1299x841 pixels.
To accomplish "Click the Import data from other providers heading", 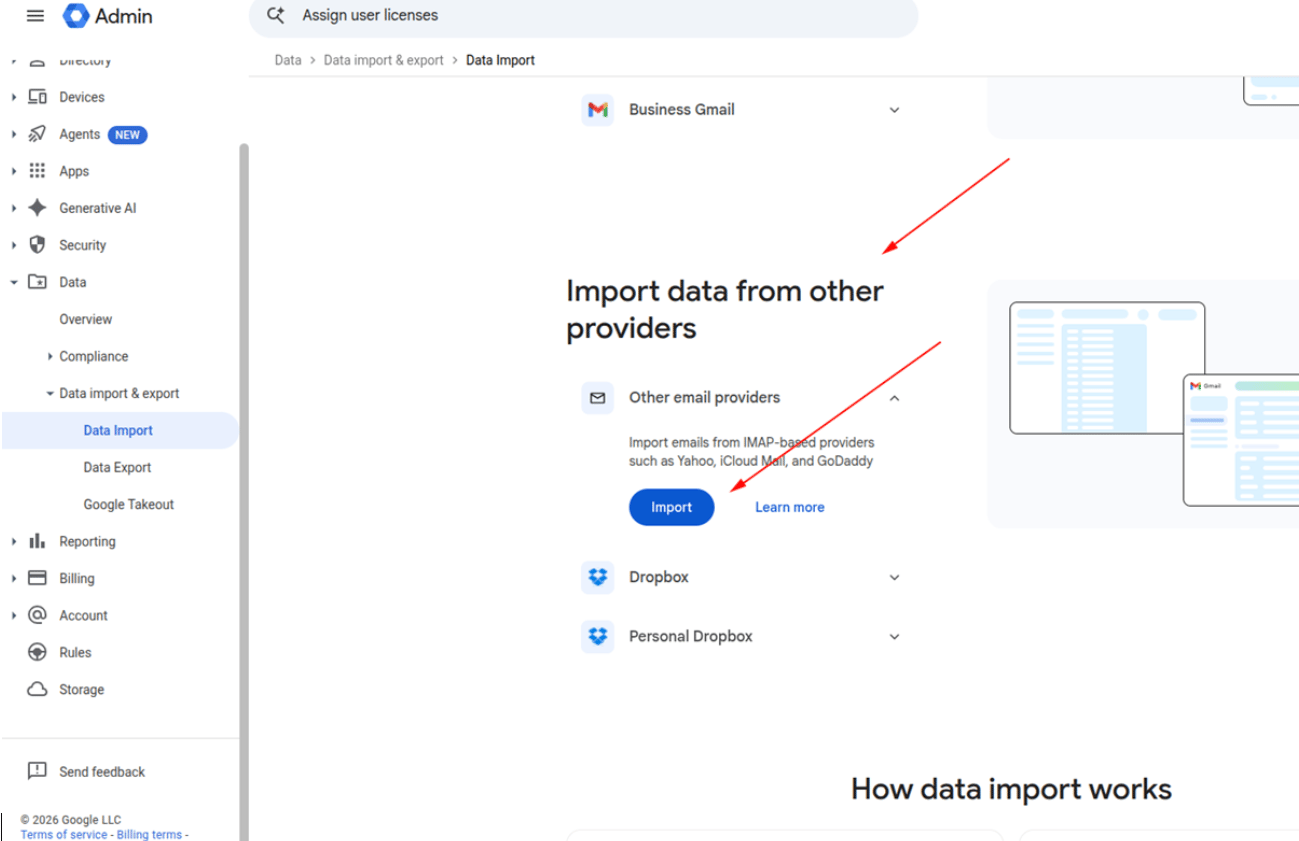I will click(725, 309).
